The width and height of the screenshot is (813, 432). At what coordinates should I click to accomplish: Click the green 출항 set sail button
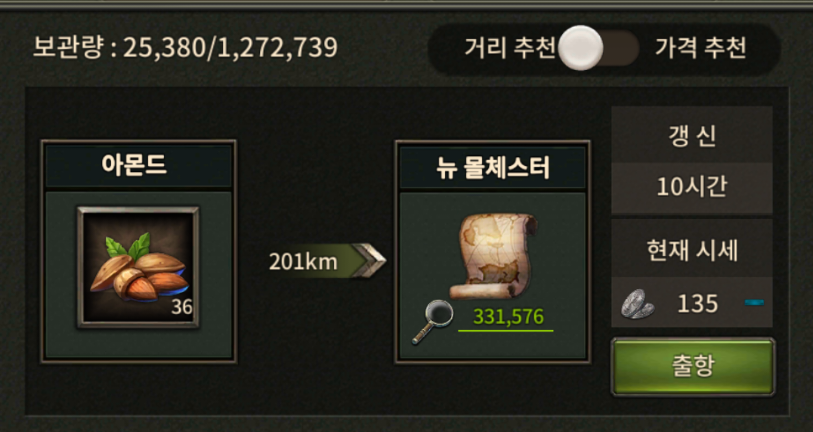coord(693,367)
